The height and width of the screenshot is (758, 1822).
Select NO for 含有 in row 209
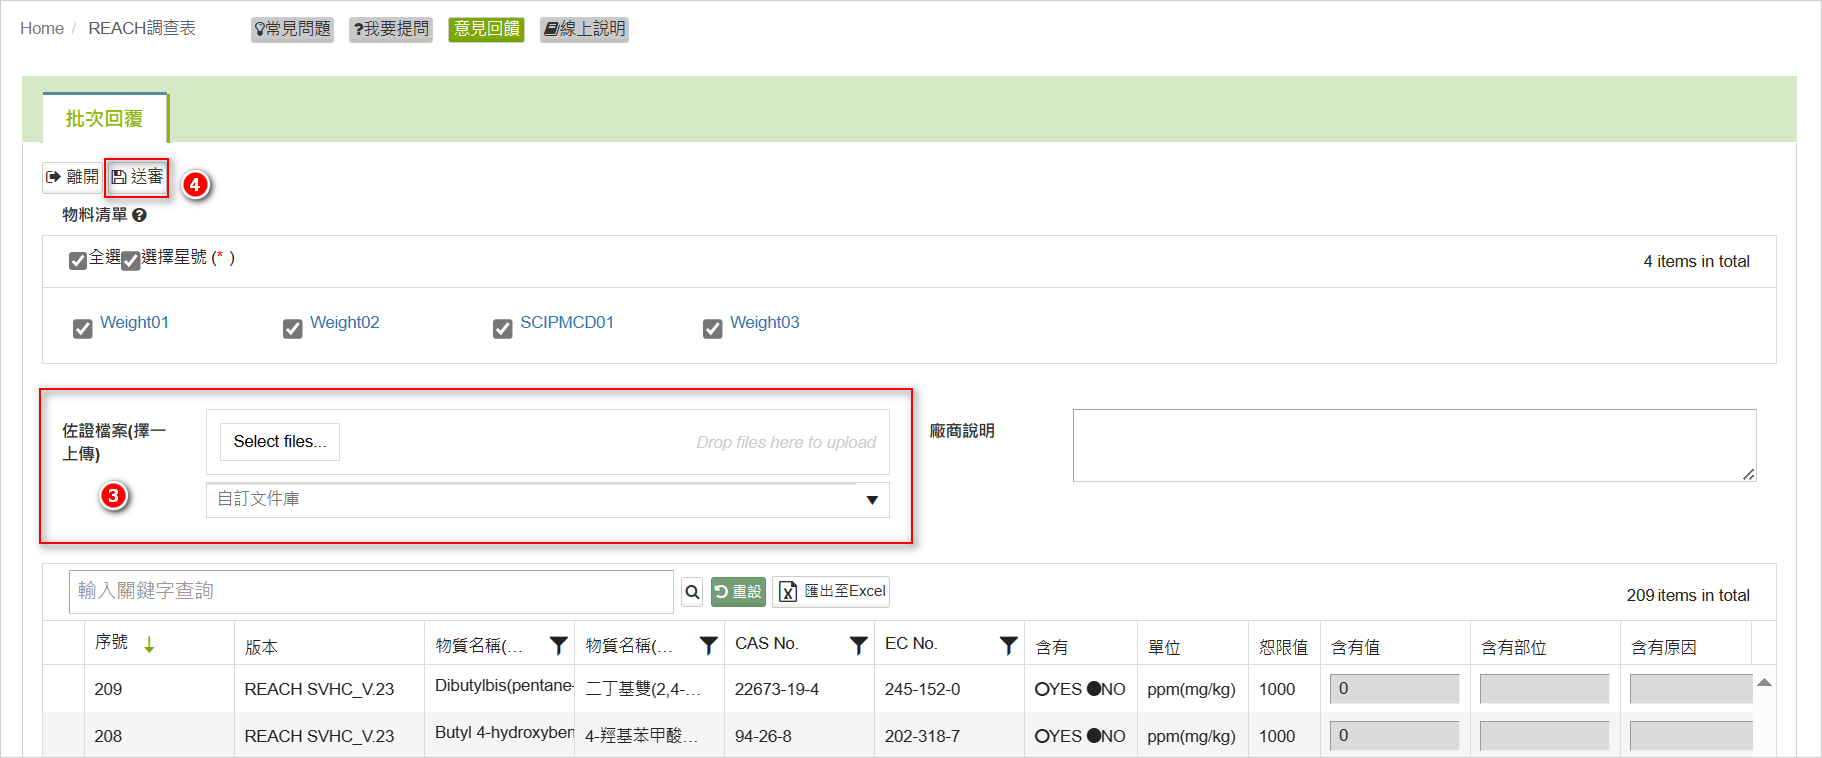pos(1093,689)
